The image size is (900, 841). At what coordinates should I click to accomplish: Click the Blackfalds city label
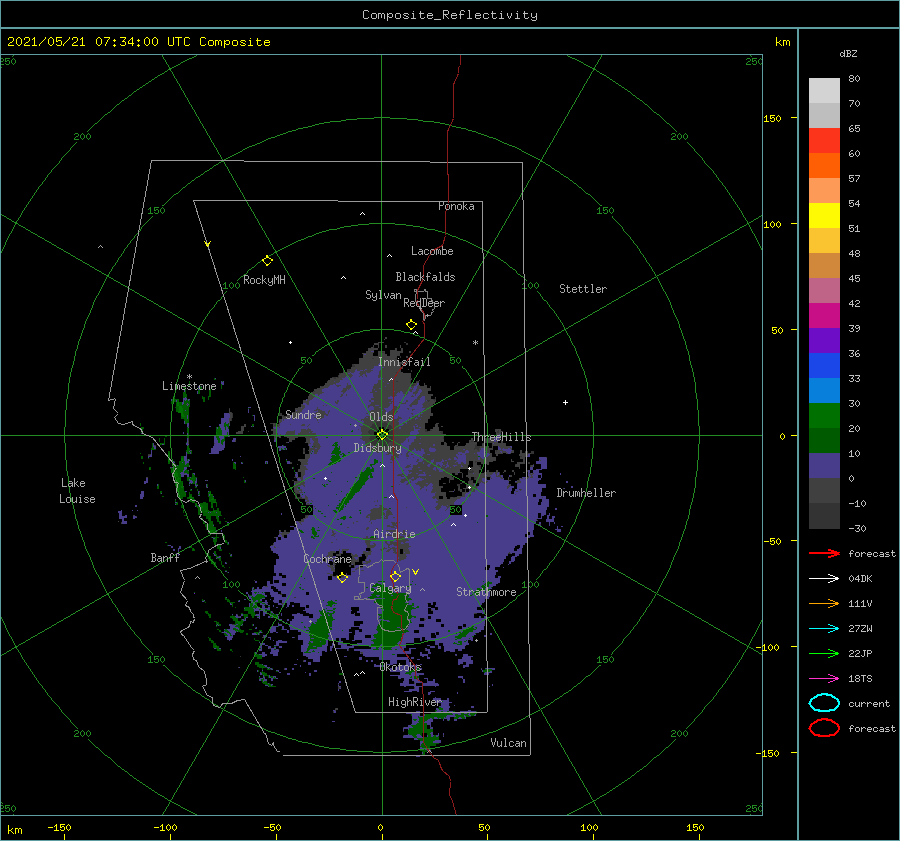425,277
